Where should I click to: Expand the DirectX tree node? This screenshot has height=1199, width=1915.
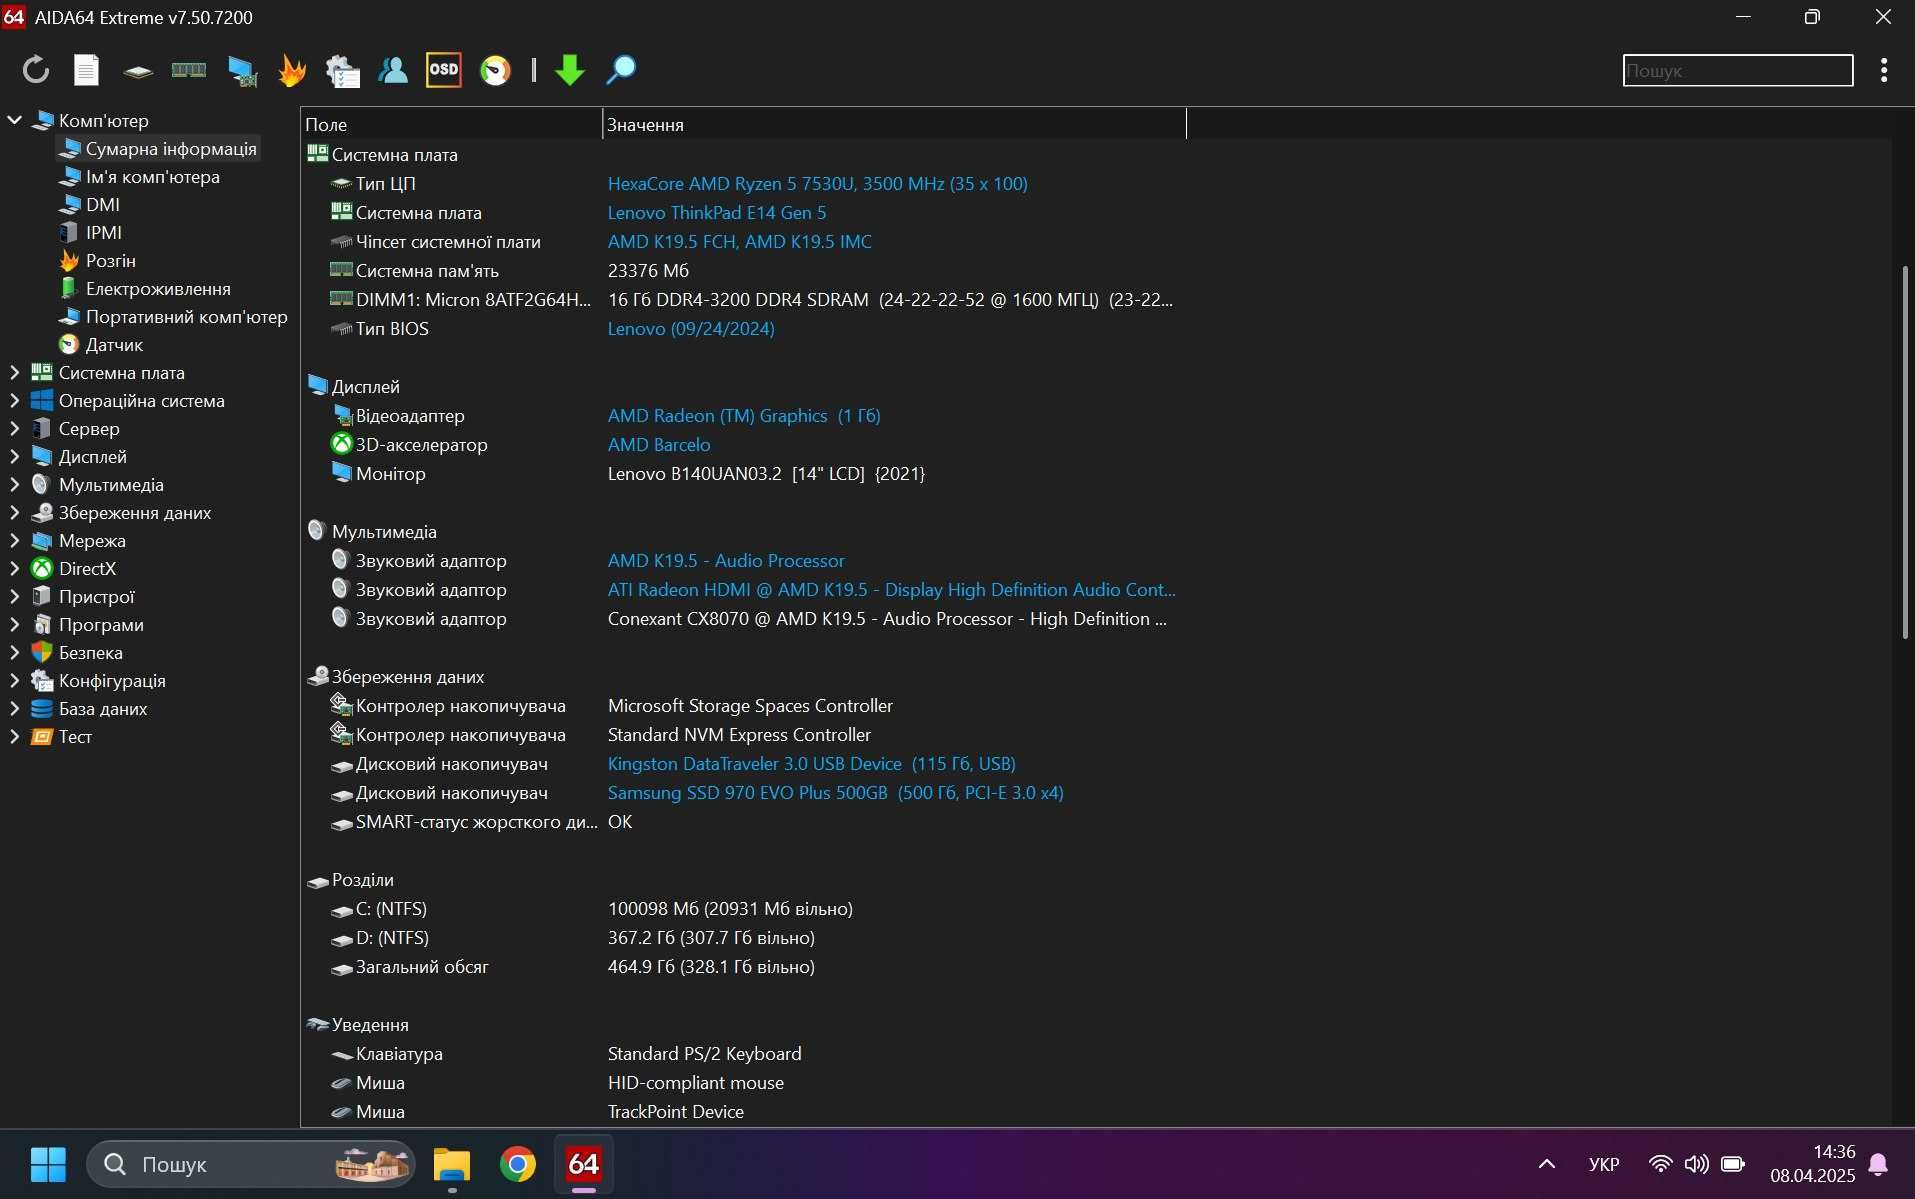14,568
